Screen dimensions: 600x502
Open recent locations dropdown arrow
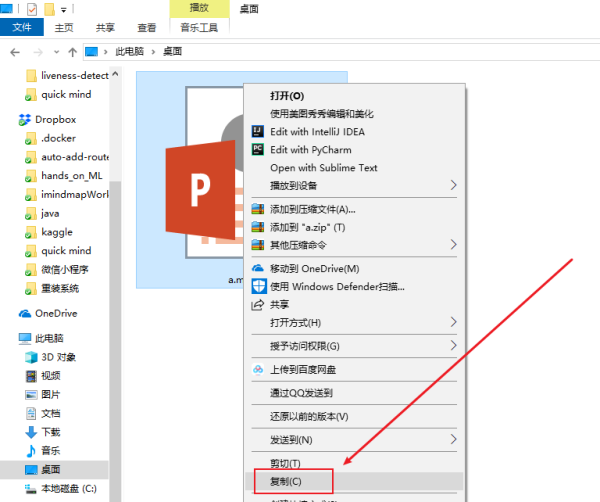[x=57, y=52]
